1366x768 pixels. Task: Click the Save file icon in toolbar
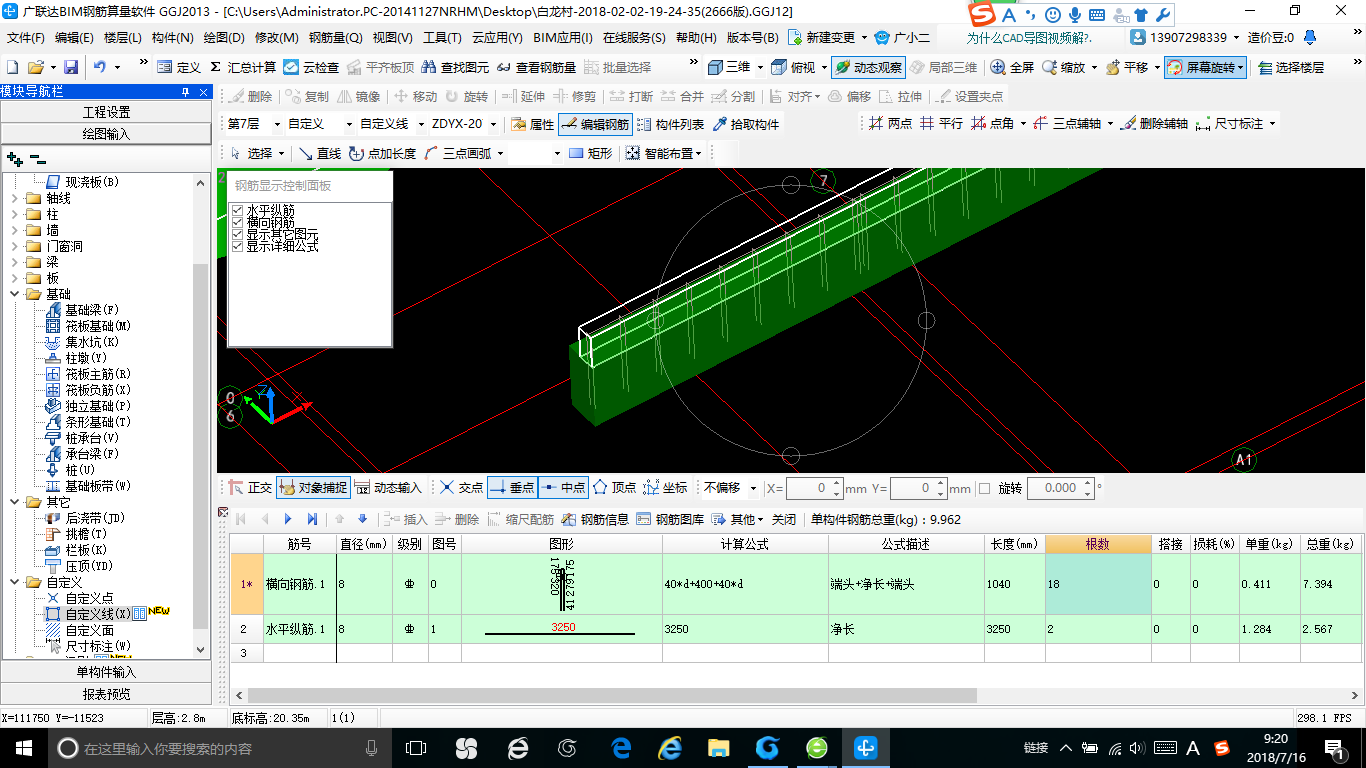coord(71,67)
